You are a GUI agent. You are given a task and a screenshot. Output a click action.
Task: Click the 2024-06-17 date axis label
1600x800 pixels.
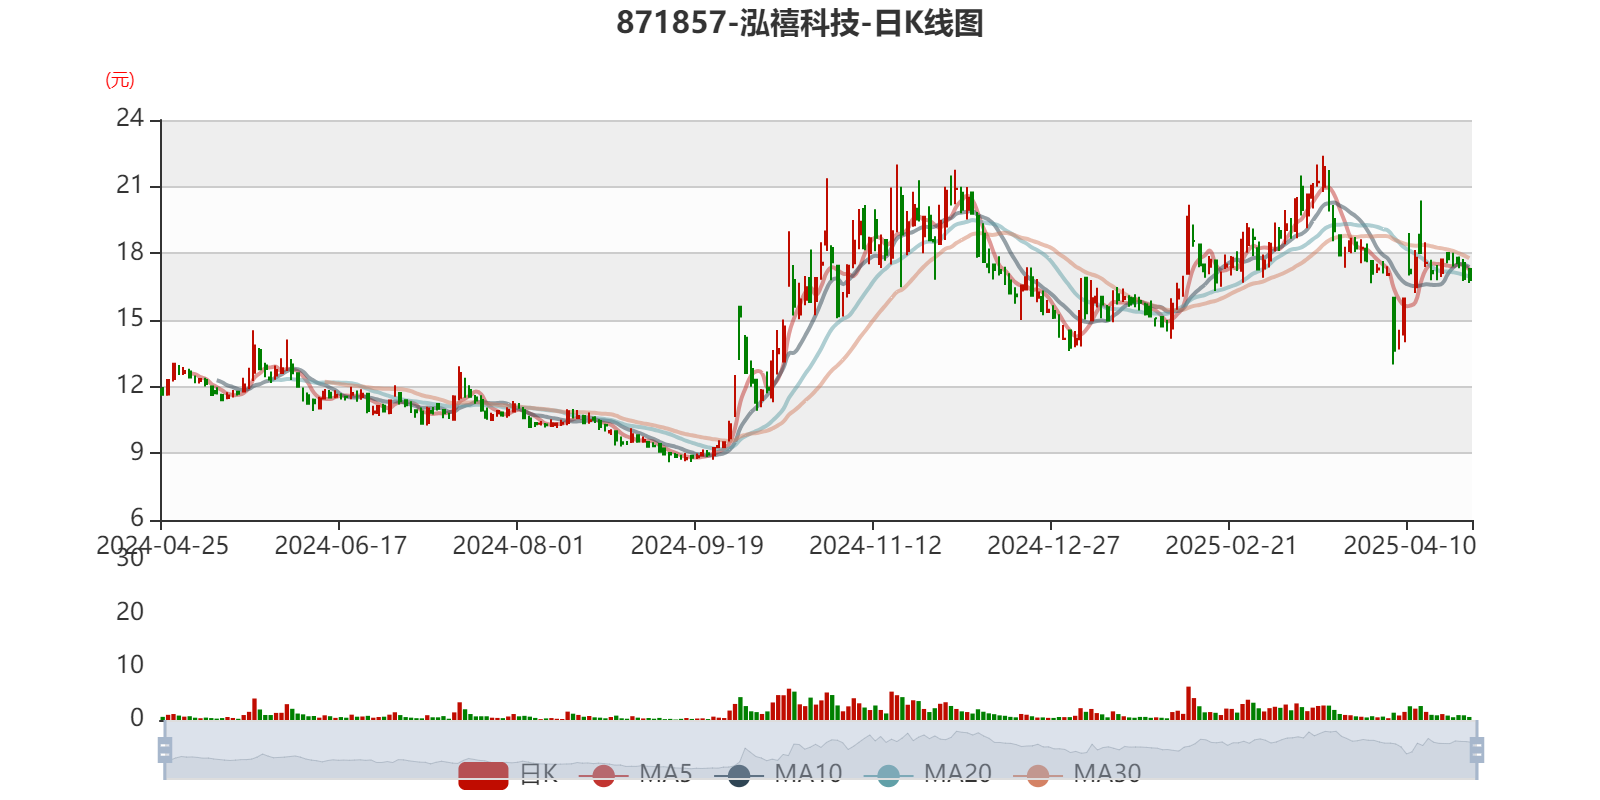pos(340,545)
